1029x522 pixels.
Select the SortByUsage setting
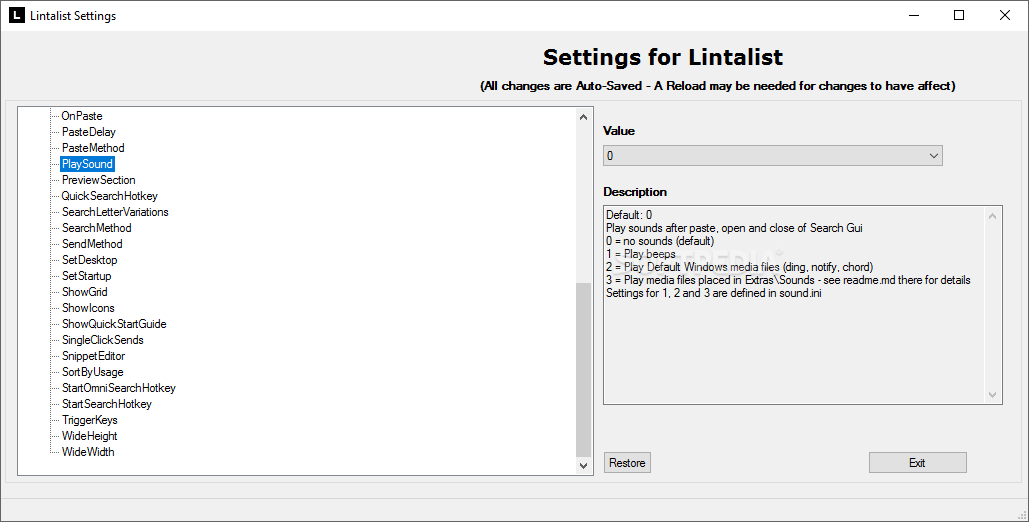[93, 372]
